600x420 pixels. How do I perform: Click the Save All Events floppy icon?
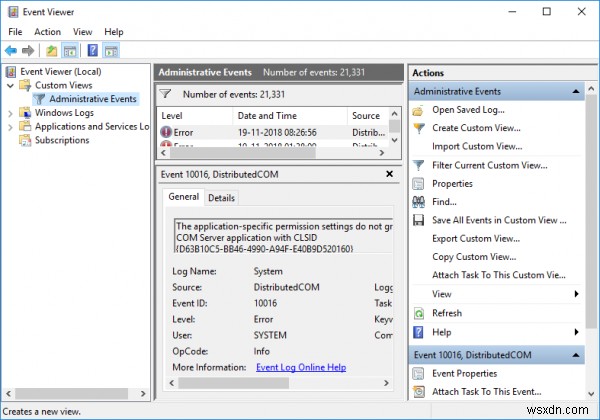(418, 220)
